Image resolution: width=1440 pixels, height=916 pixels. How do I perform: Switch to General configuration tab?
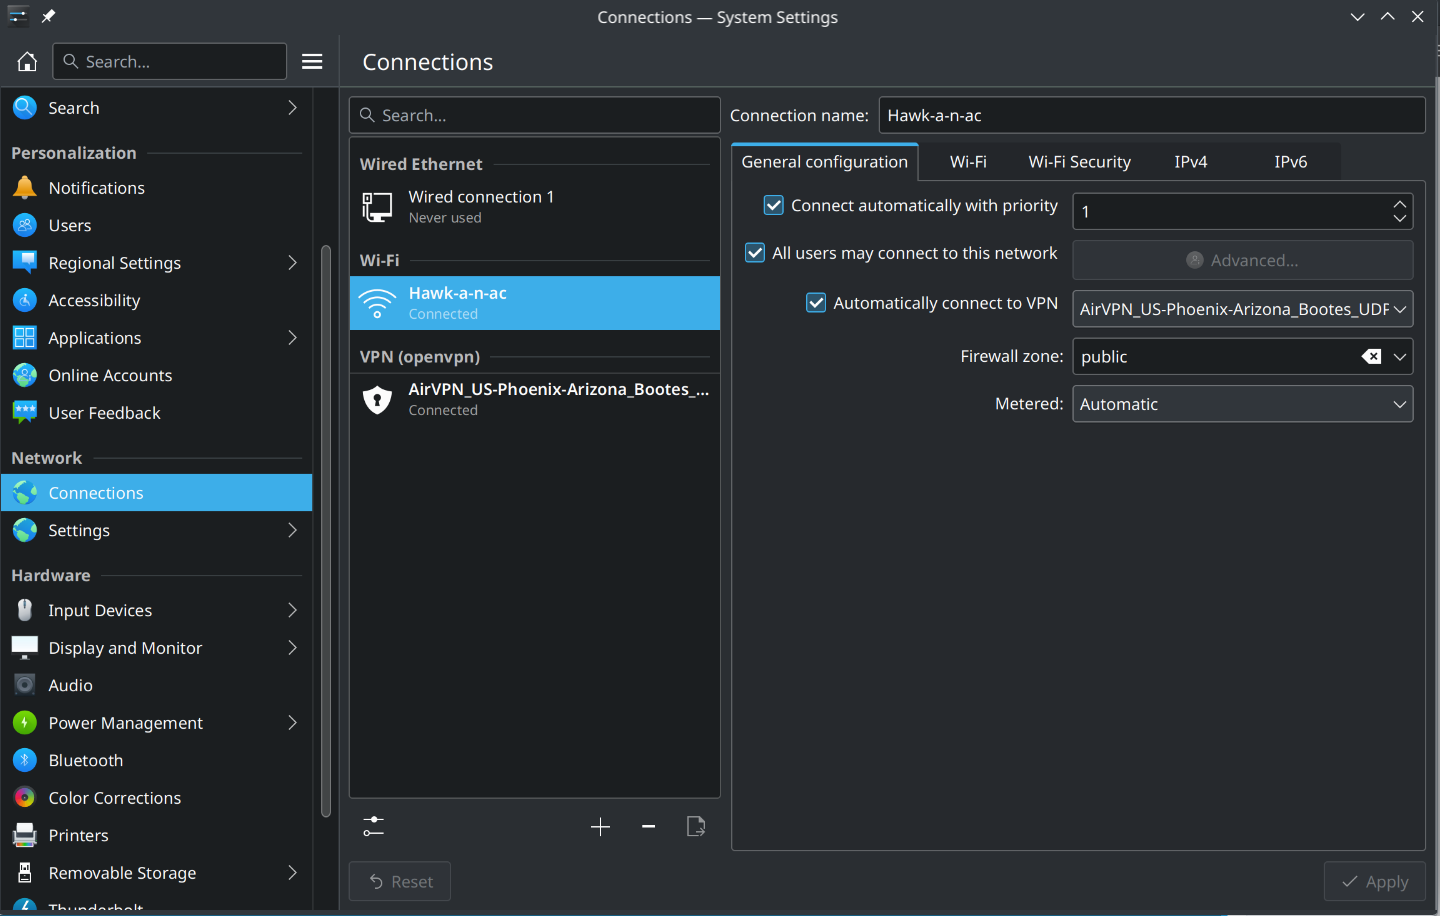pyautogui.click(x=825, y=162)
